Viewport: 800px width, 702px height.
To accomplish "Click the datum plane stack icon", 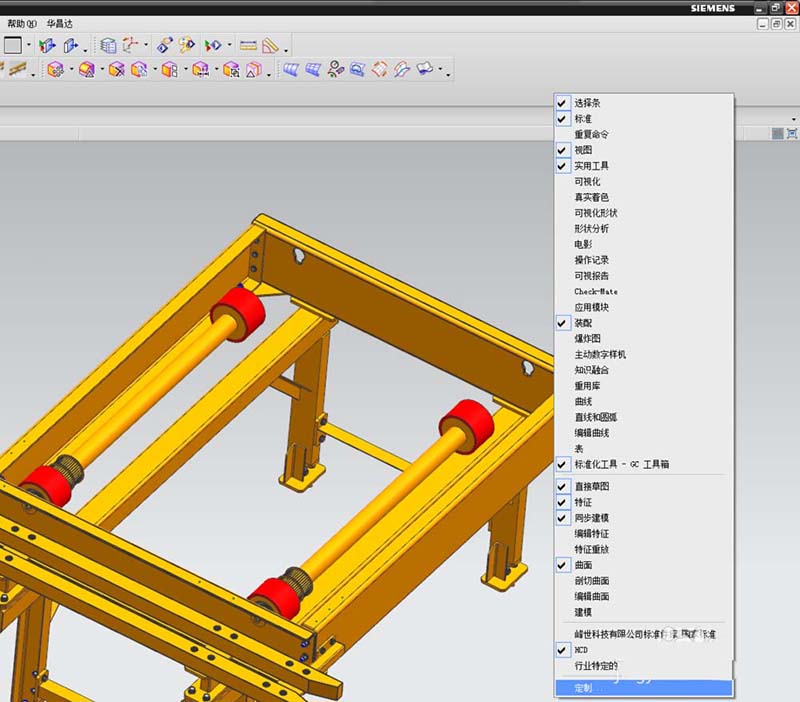I will pos(108,46).
